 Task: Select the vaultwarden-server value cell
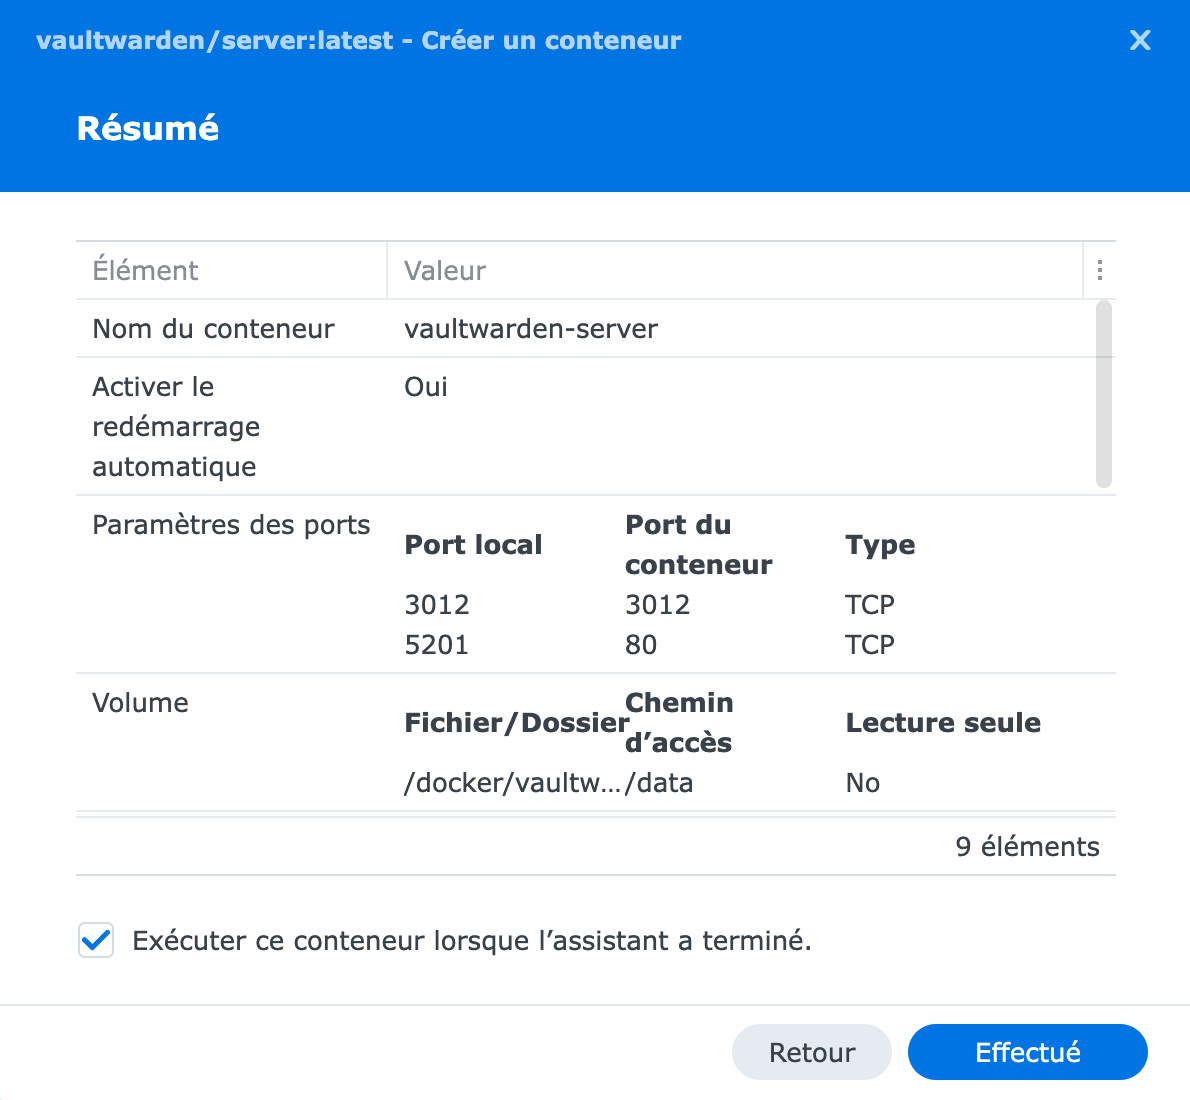point(531,329)
